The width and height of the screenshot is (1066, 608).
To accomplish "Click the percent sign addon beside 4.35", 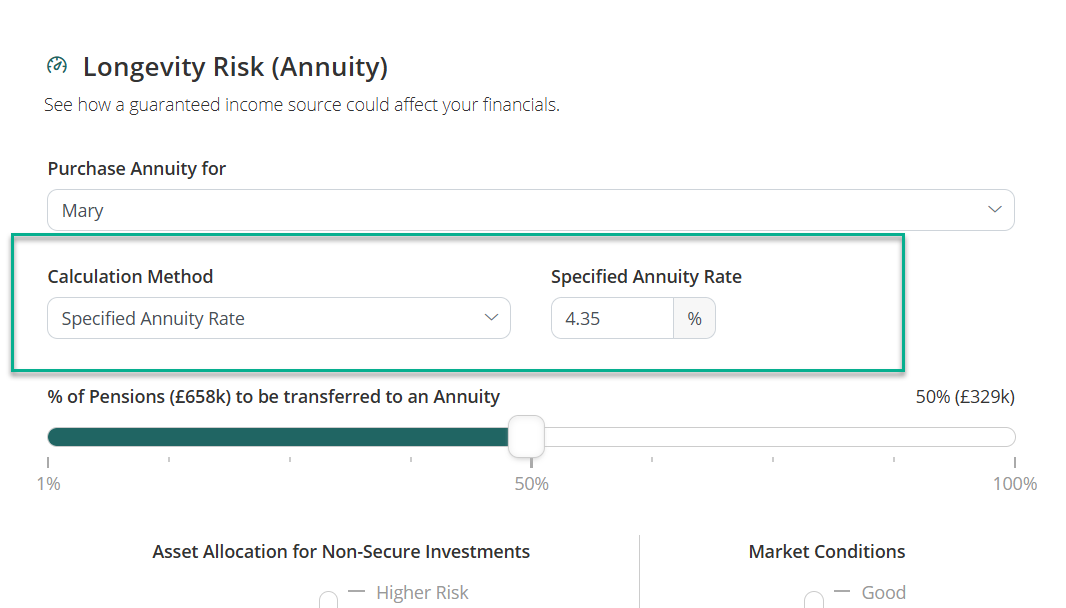I will pyautogui.click(x=694, y=319).
